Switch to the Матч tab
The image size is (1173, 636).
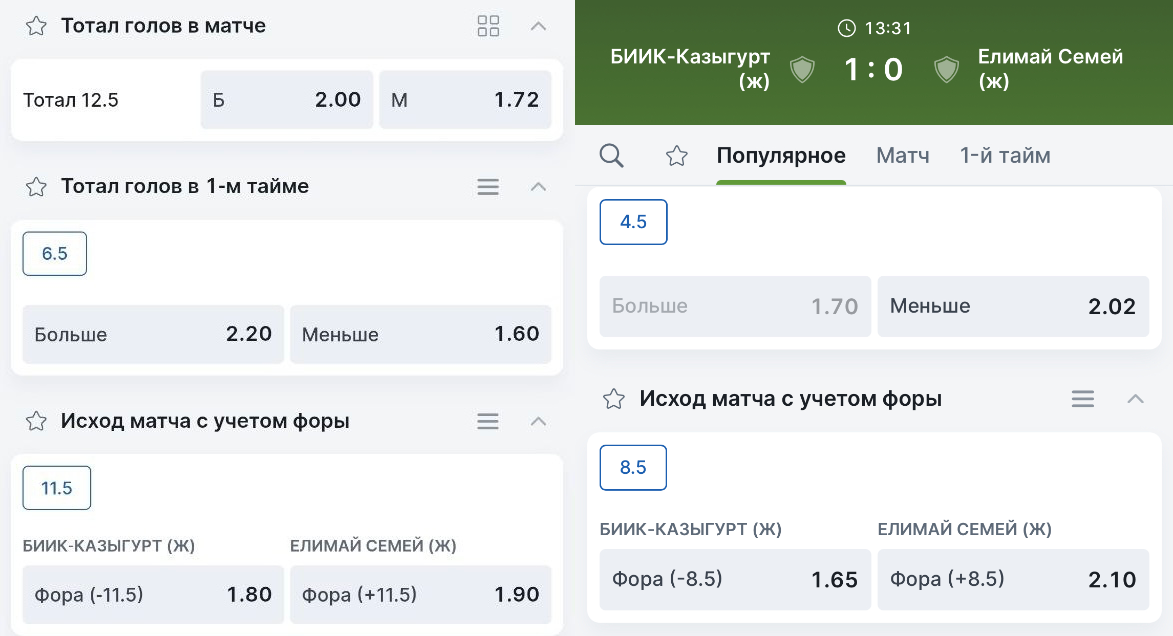pyautogui.click(x=903, y=156)
